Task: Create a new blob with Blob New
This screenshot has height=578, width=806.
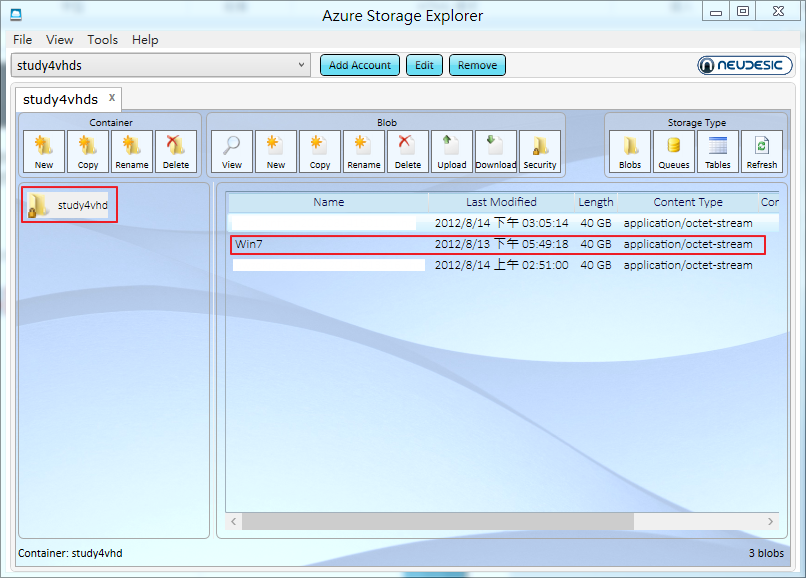Action: pos(276,151)
